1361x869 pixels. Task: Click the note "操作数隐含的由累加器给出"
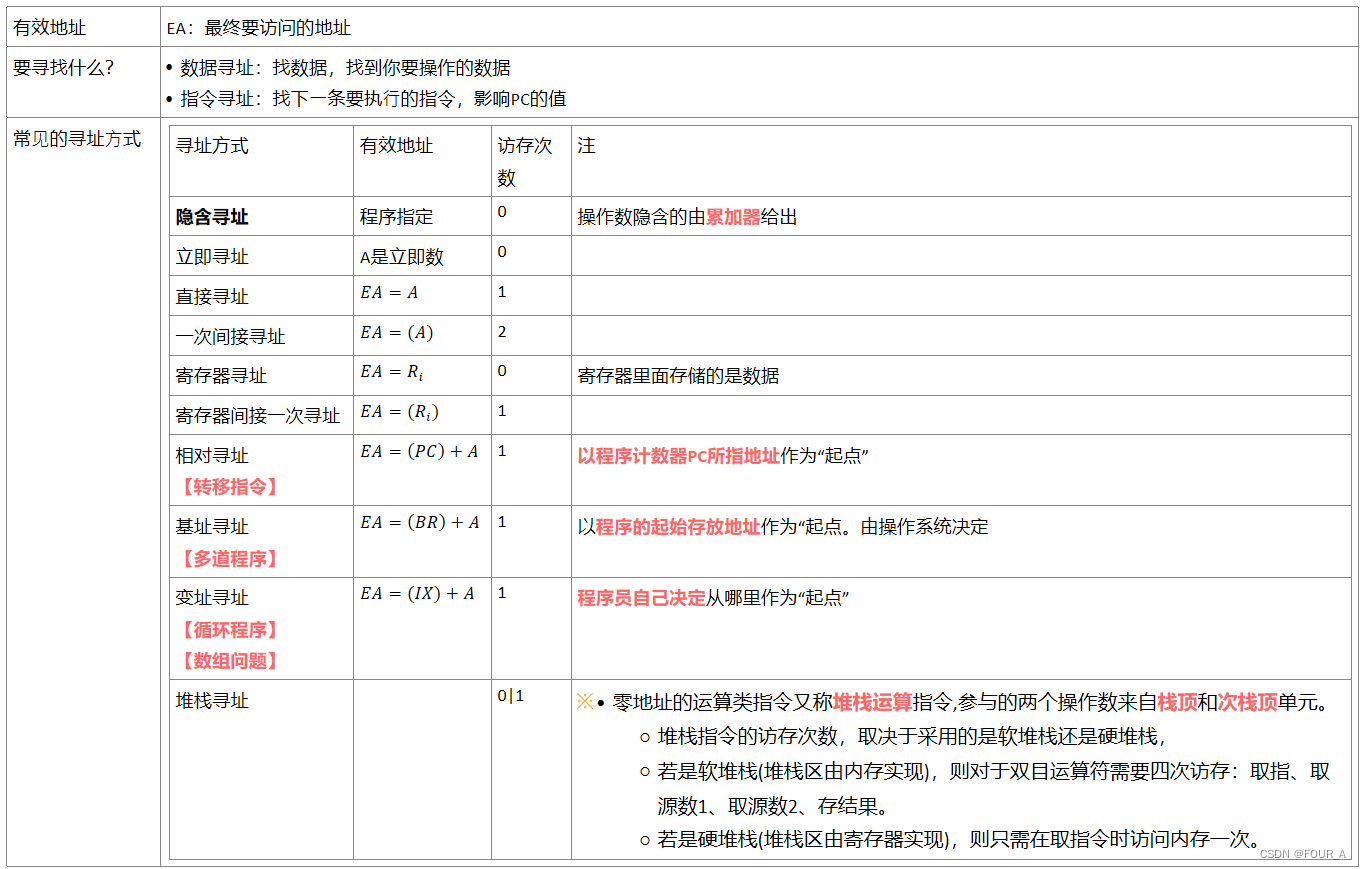tap(687, 217)
